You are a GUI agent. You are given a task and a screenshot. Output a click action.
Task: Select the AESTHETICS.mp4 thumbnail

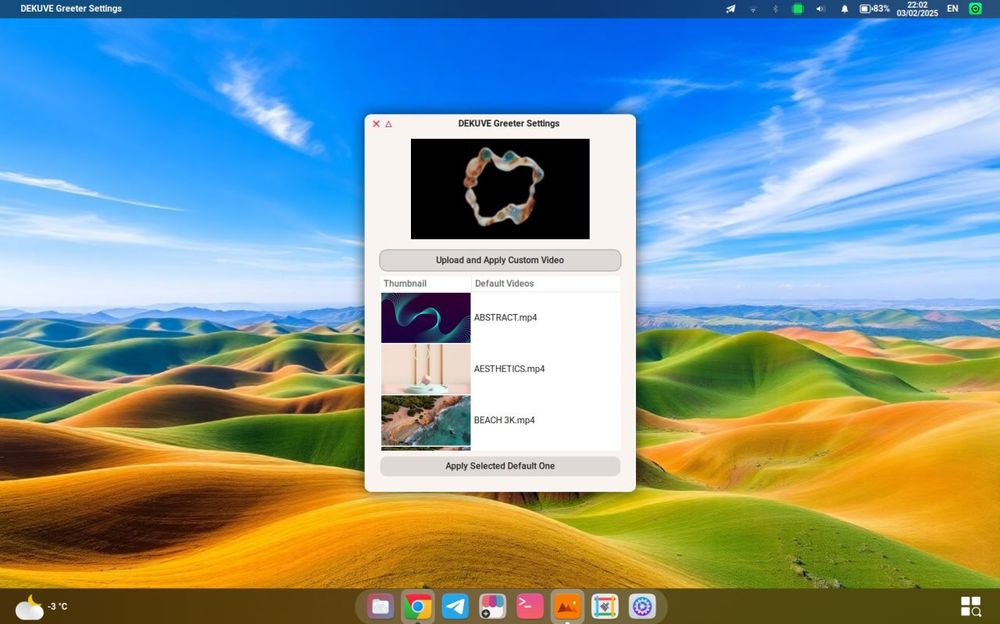[426, 369]
